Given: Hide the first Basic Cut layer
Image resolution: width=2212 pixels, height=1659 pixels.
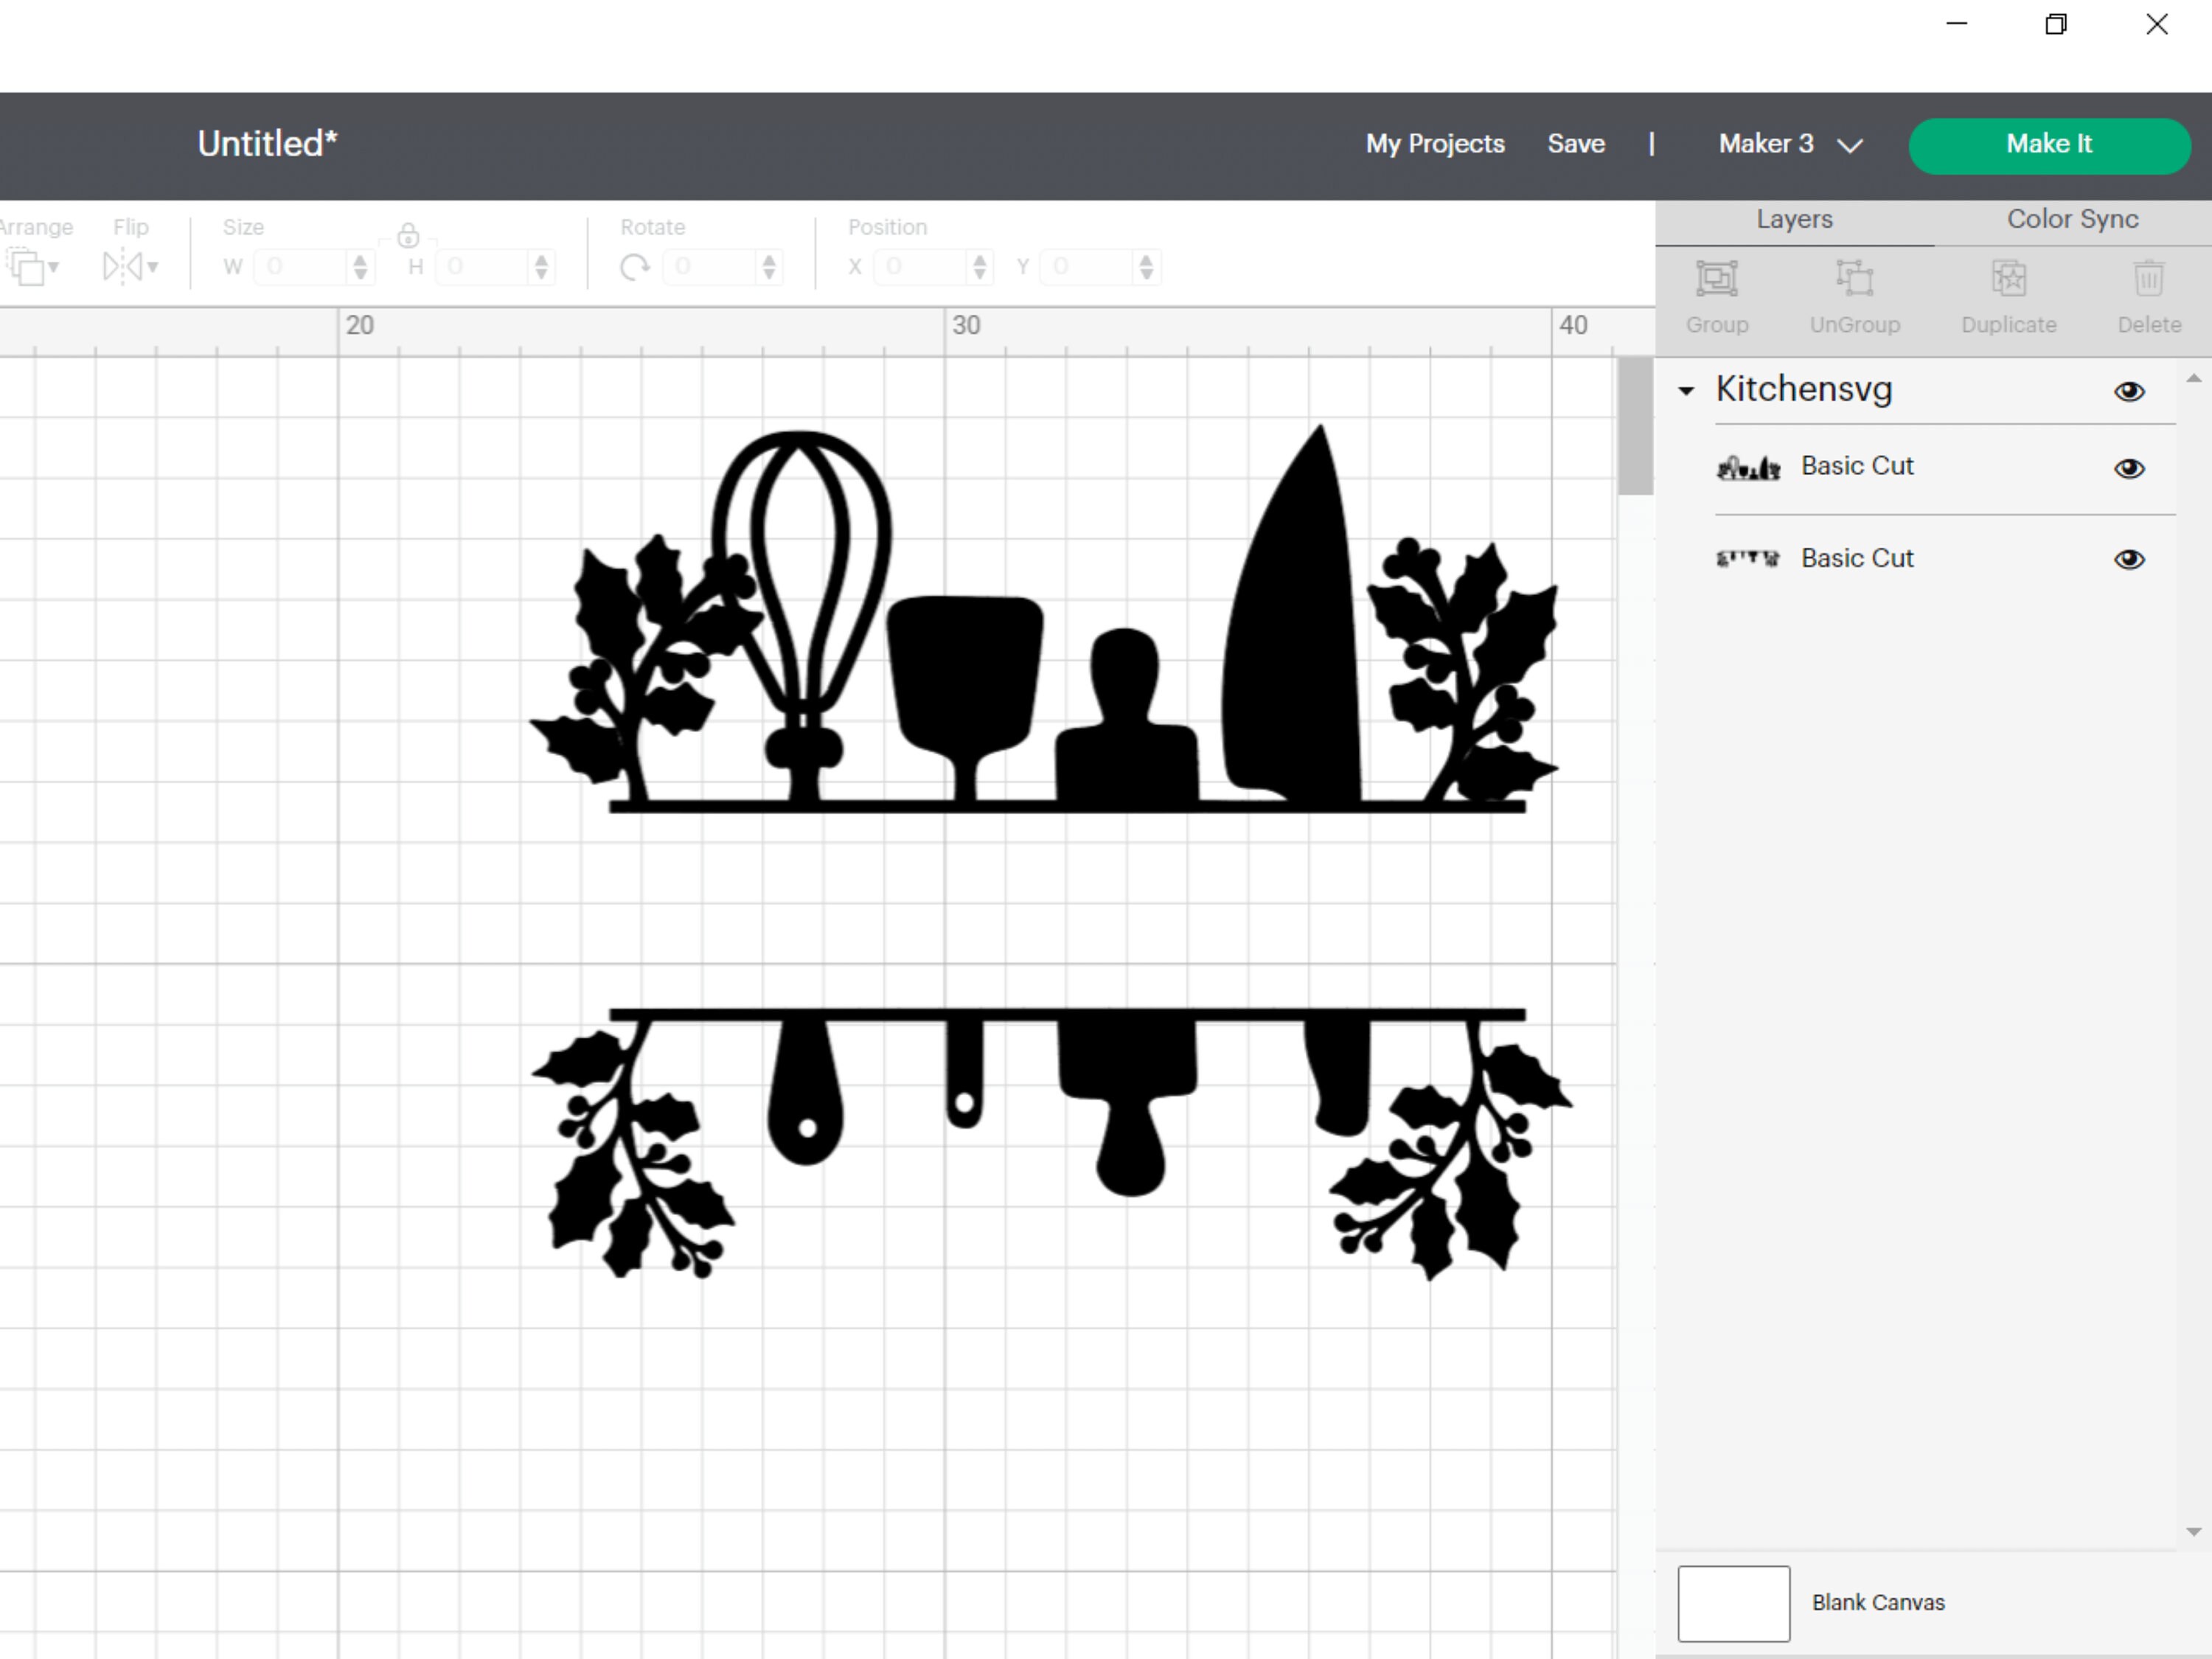Looking at the screenshot, I should [x=2130, y=468].
